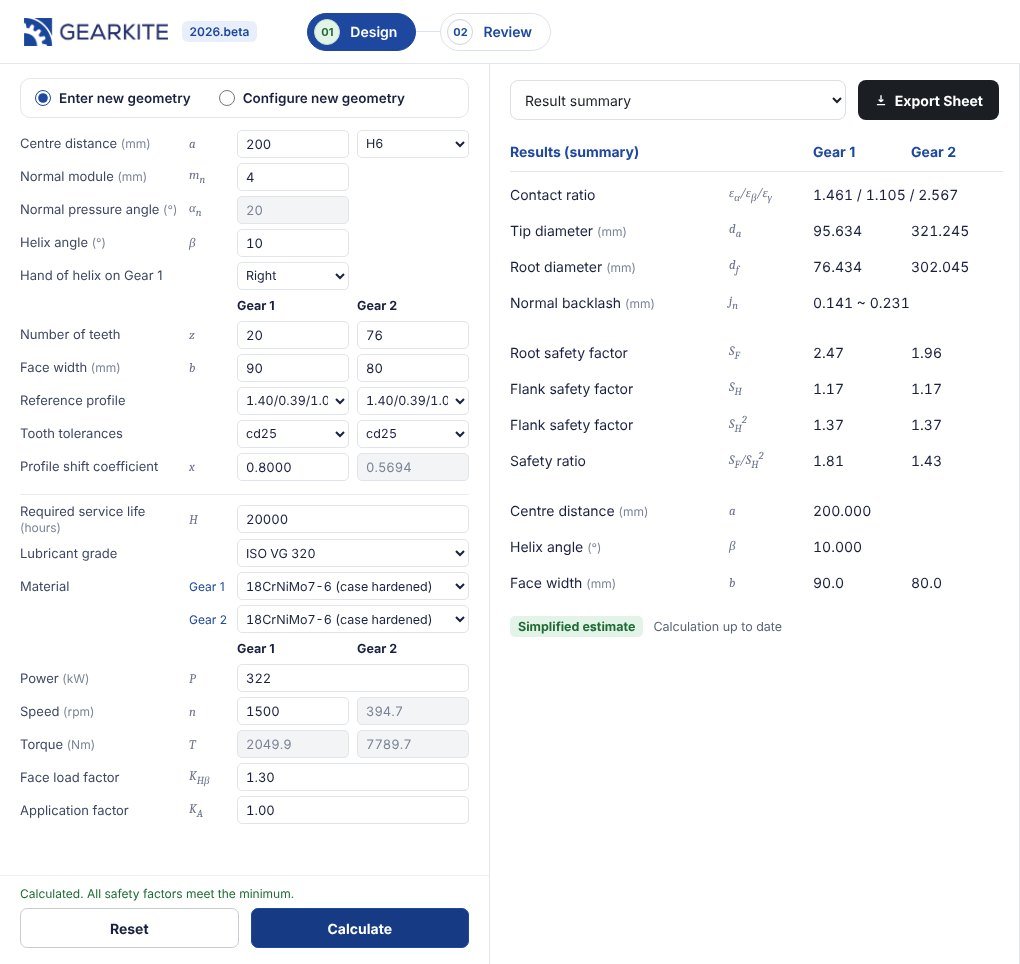Click the disabled Gear 1 torque field

coord(293,744)
